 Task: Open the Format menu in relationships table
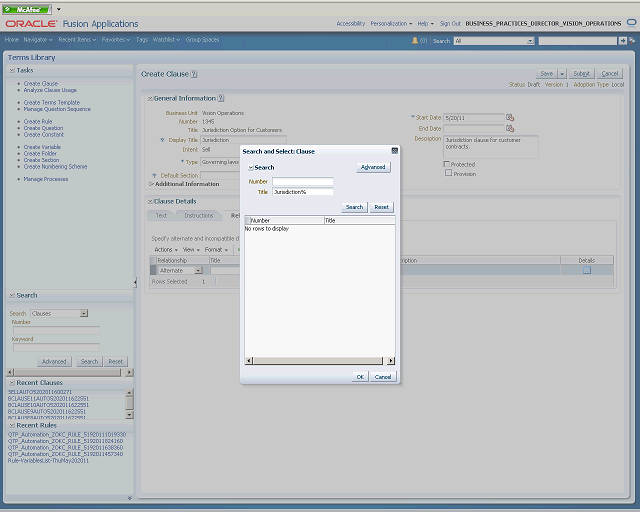coord(216,249)
